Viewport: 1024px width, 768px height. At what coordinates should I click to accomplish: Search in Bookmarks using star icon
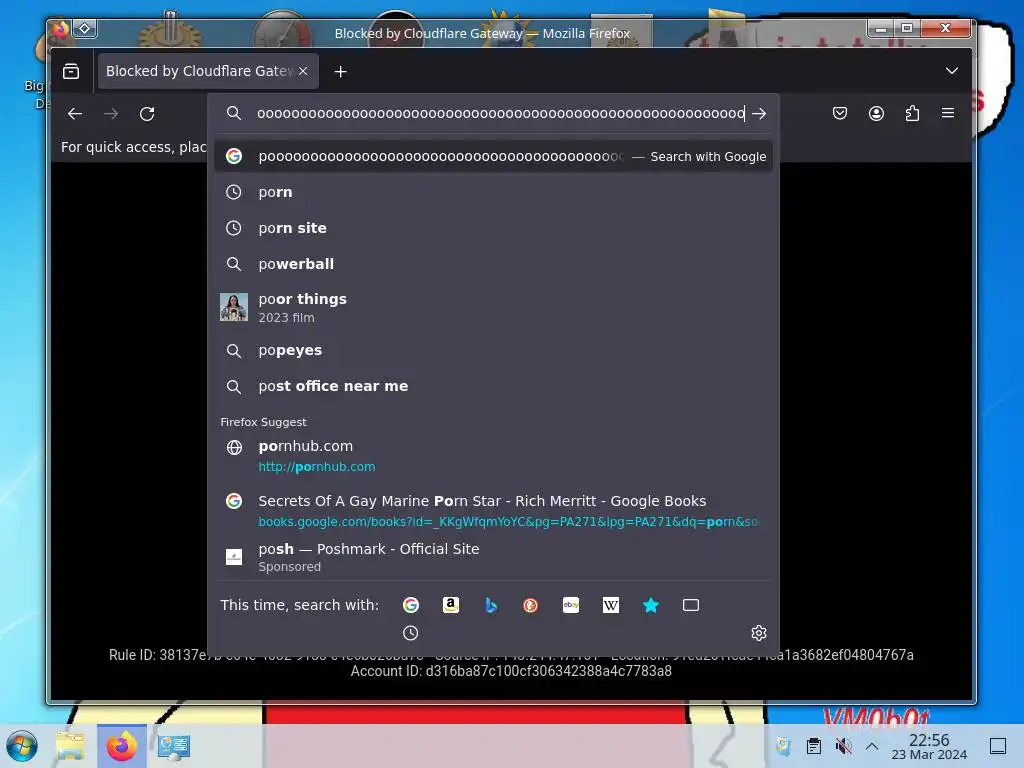650,605
